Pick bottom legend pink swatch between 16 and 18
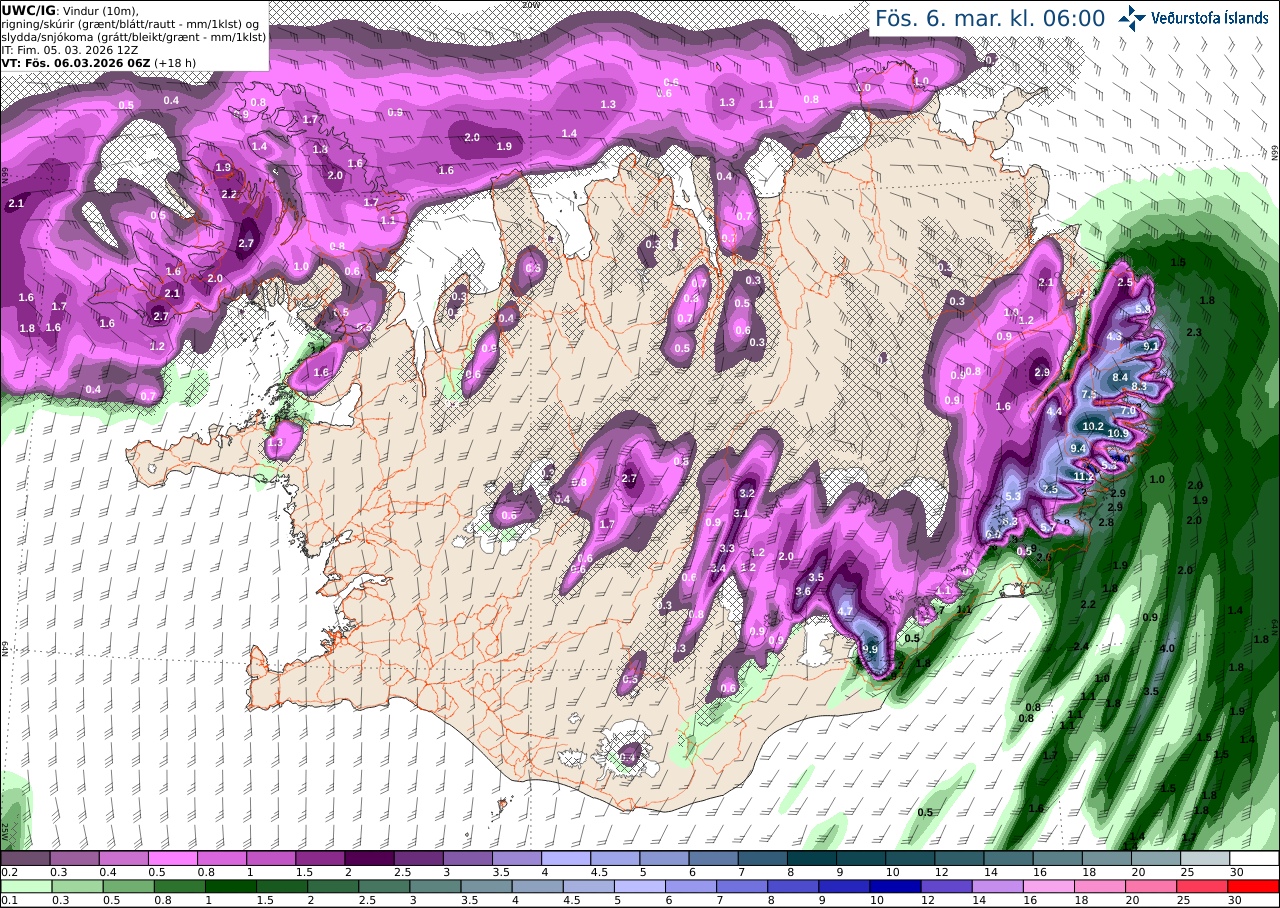The width and height of the screenshot is (1280, 908). (1048, 886)
